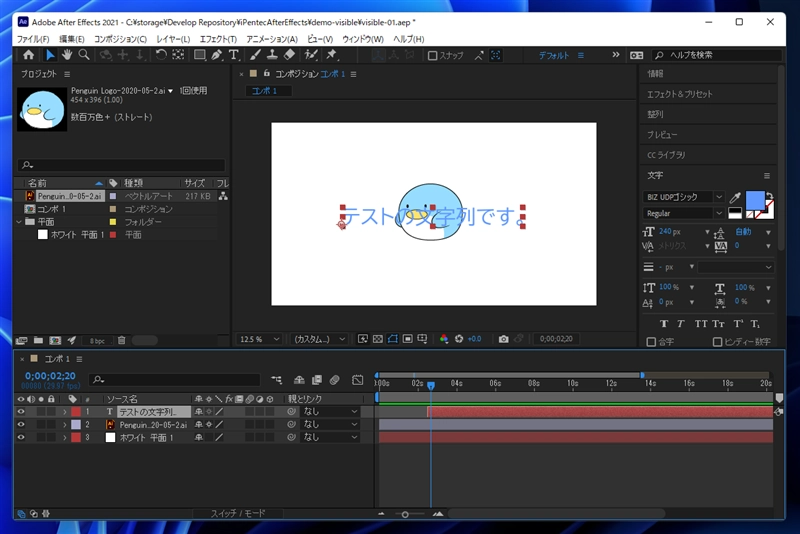Image resolution: width=800 pixels, height=534 pixels.
Task: Expand the Penguin..20-05-2.ai layer properties
Action: point(65,424)
